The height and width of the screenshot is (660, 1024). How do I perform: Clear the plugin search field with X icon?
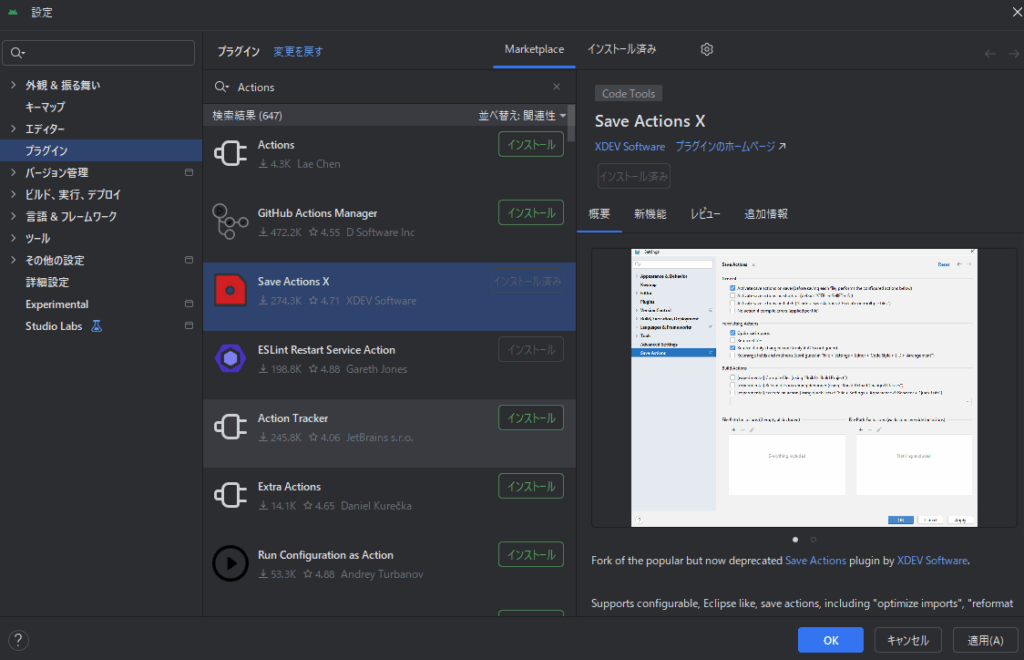click(x=557, y=87)
